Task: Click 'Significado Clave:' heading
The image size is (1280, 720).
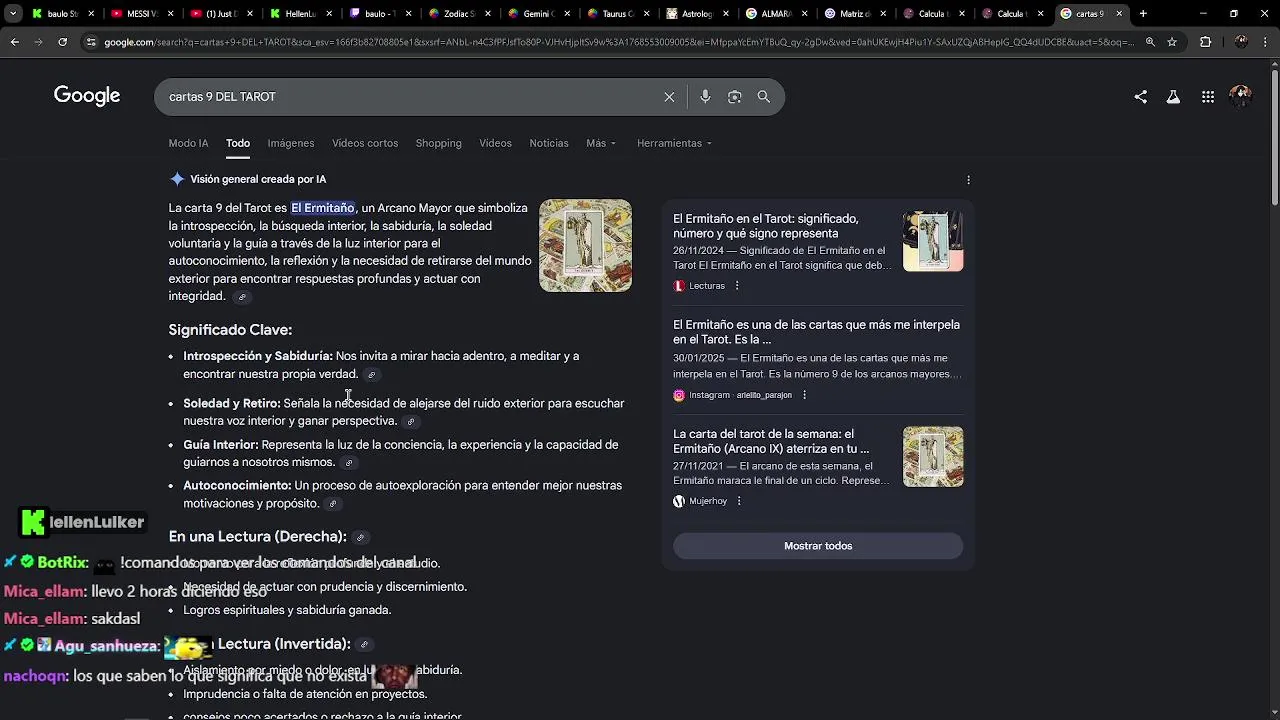Action: pos(230,330)
